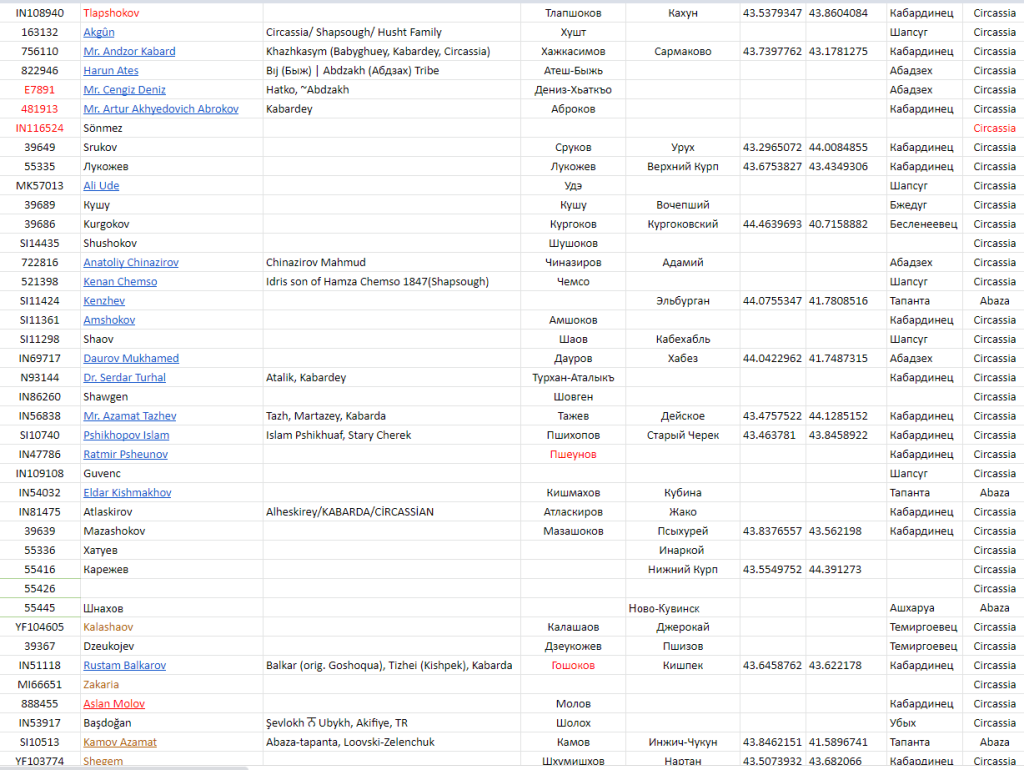1024x770 pixels.
Task: Click the red ID cell E7891
Action: 40,89
